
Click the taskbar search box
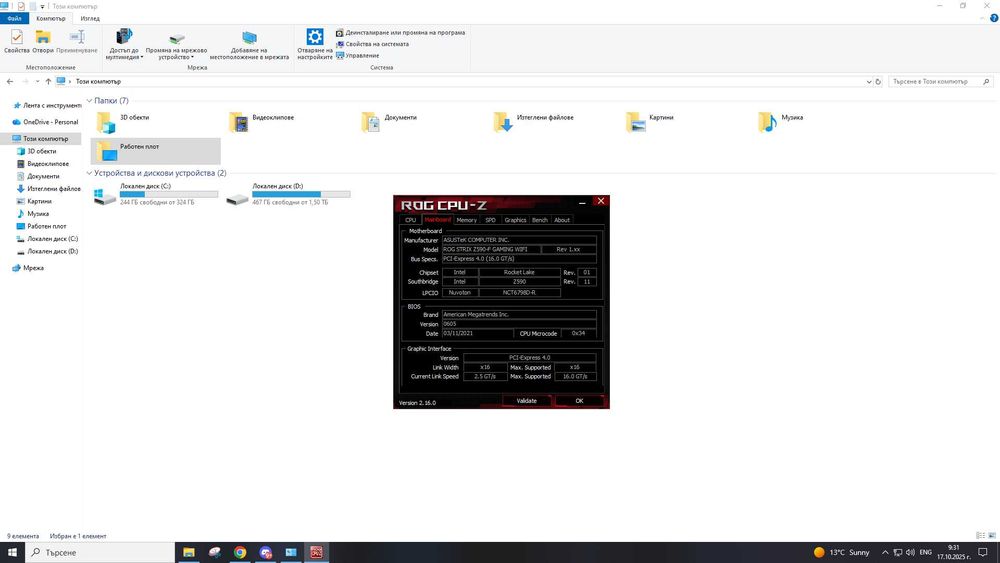[x=100, y=552]
